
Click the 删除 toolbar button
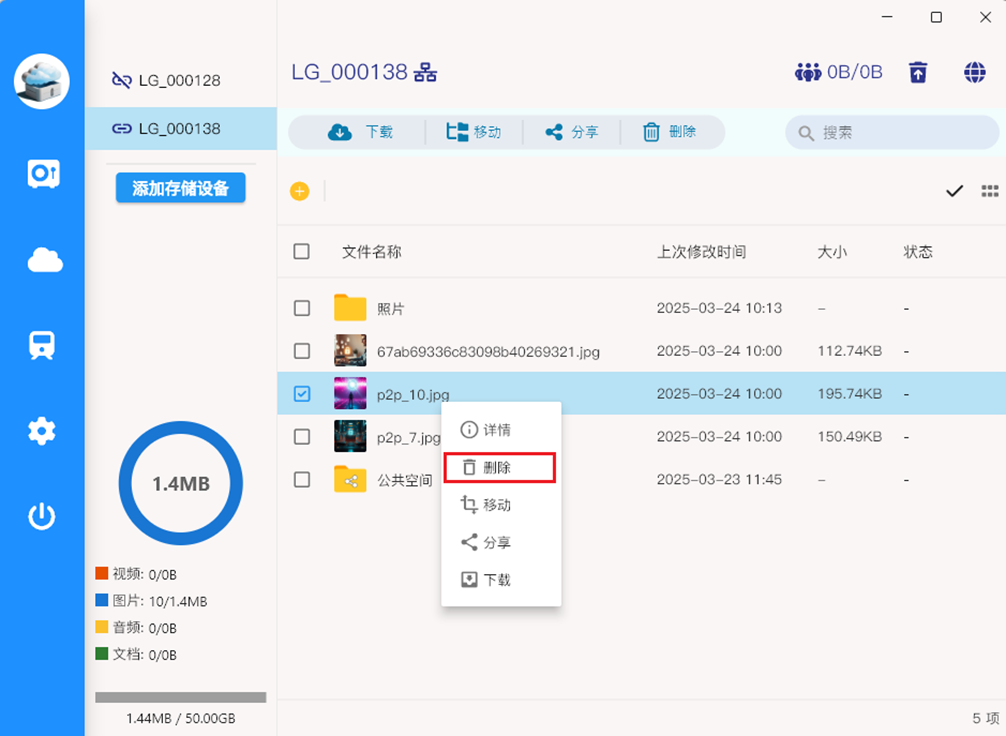click(x=669, y=132)
